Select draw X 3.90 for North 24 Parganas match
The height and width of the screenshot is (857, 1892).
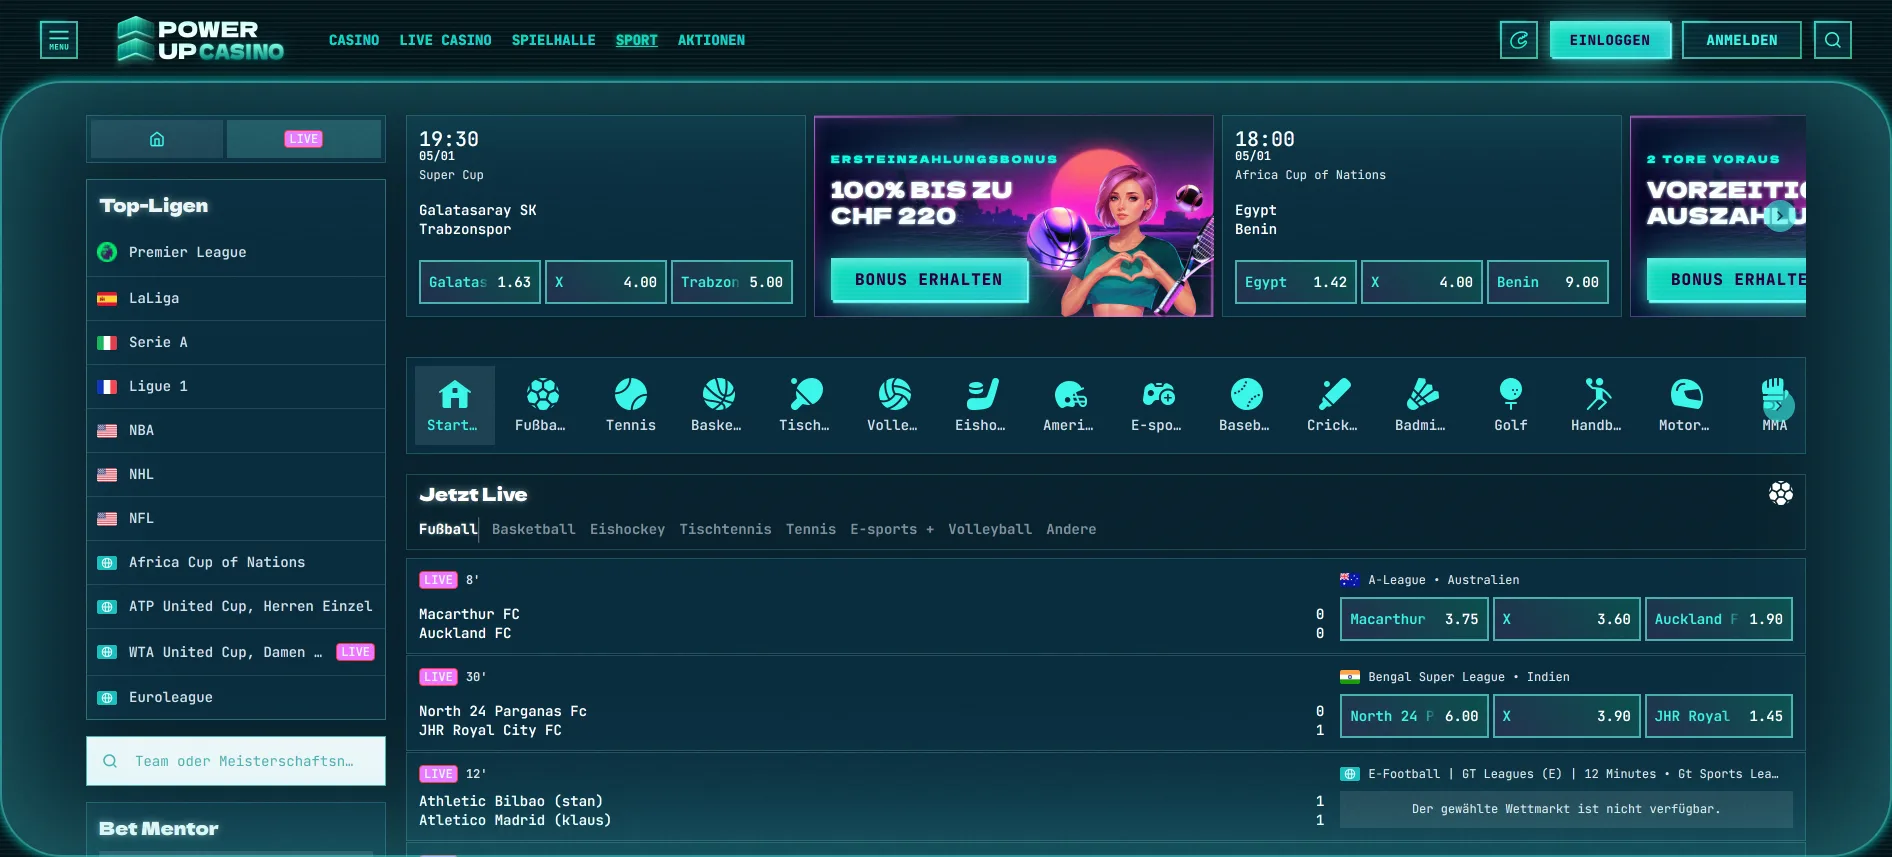1567,716
